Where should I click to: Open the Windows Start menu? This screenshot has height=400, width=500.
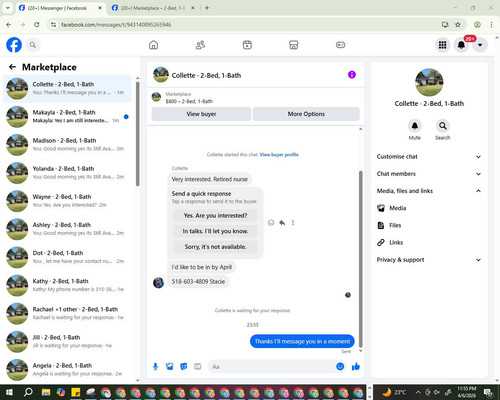(9, 392)
